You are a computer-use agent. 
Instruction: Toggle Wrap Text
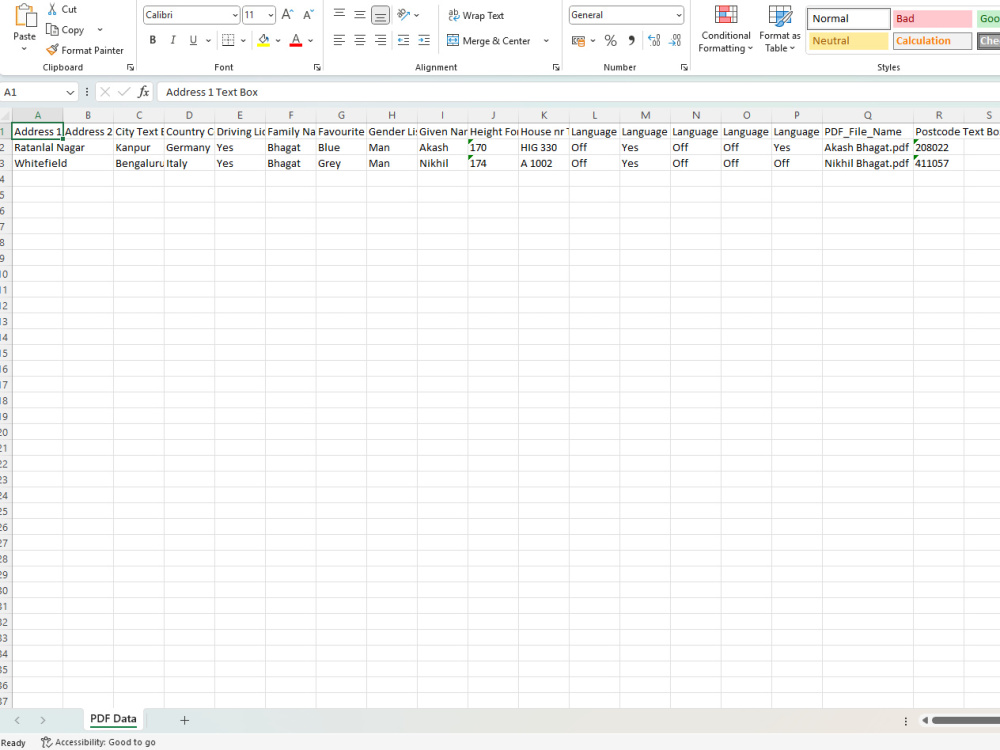pyautogui.click(x=476, y=15)
